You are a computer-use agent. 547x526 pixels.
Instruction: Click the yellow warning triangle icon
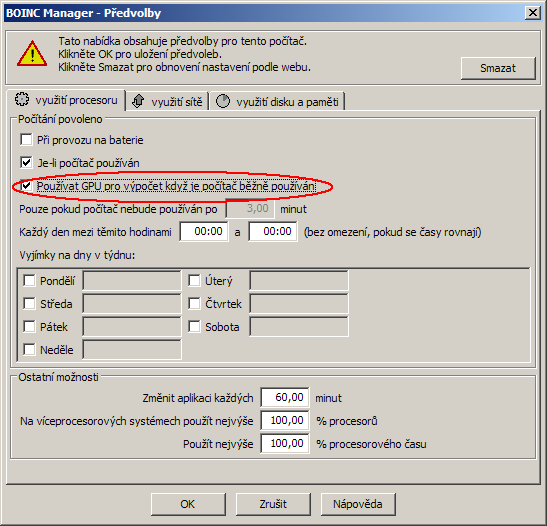32,54
